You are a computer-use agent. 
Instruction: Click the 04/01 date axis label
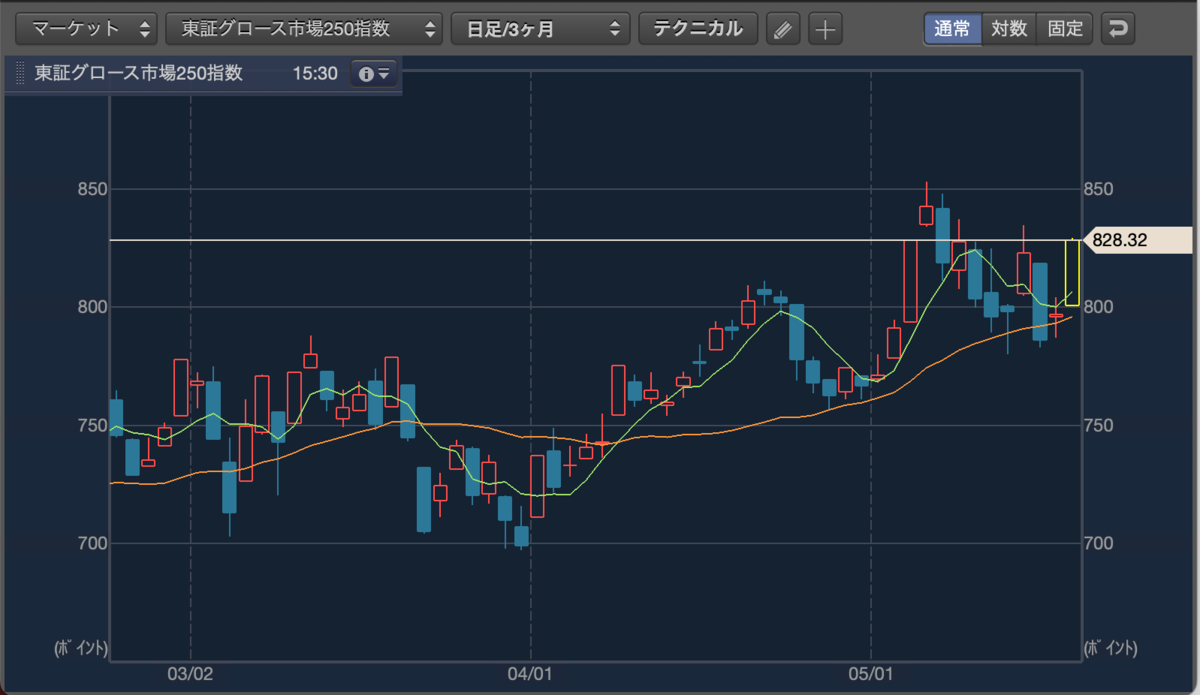(530, 674)
